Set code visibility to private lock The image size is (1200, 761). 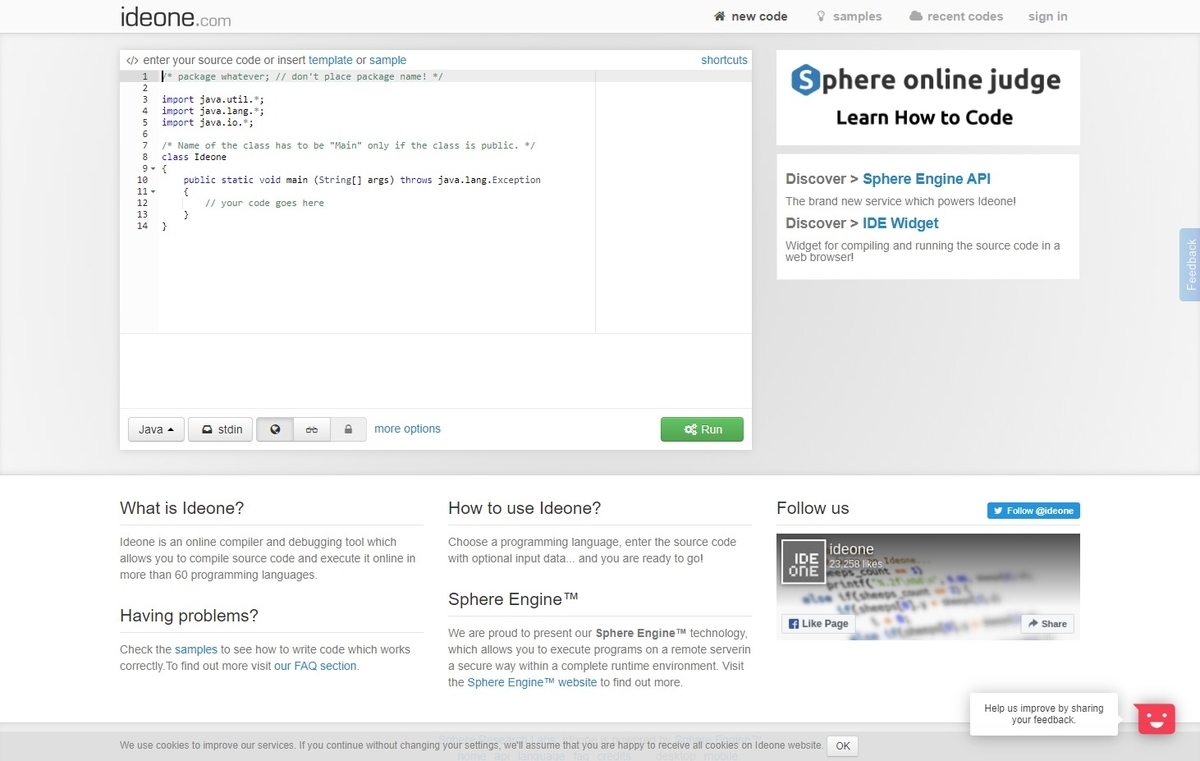pos(348,429)
